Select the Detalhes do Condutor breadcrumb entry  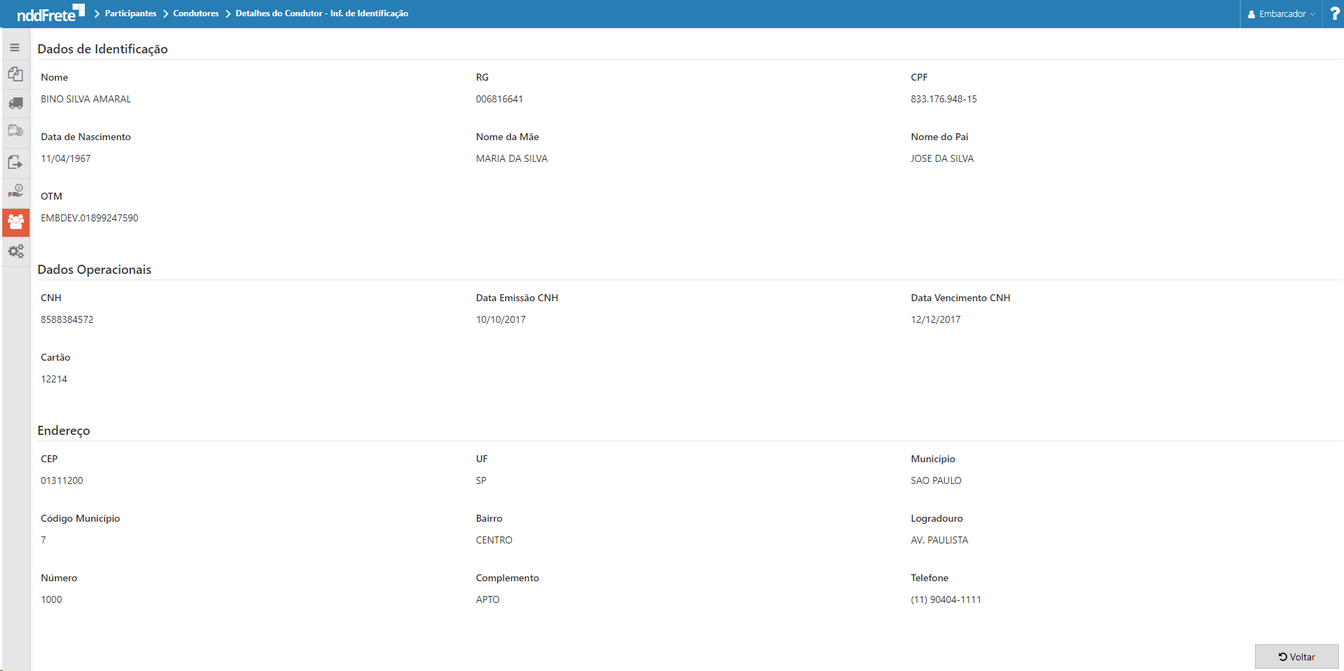click(322, 13)
